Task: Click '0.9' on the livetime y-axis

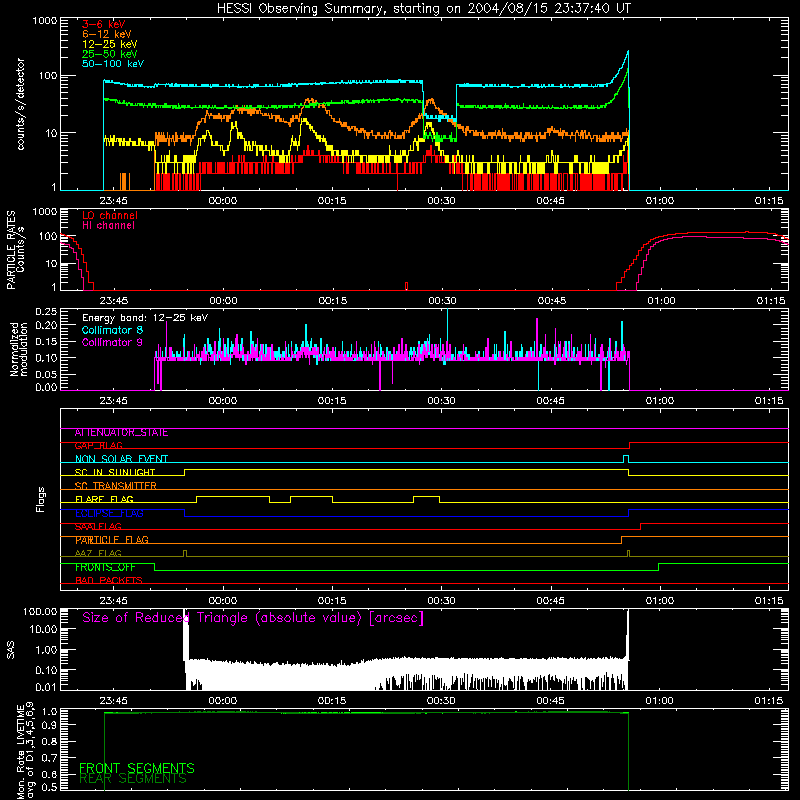Action: (50, 724)
